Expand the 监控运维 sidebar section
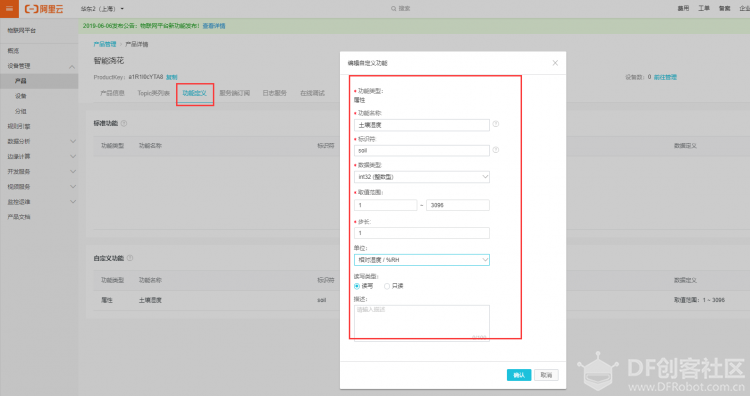This screenshot has height=396, width=750. [x=39, y=202]
